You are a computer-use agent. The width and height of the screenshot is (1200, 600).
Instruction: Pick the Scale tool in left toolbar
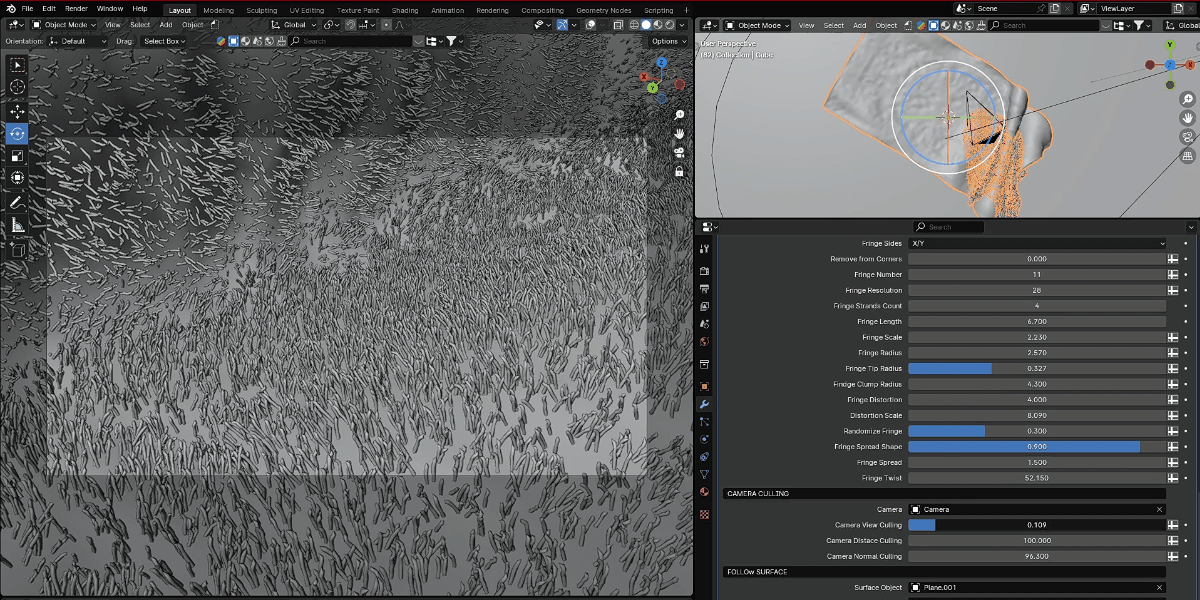(17, 156)
